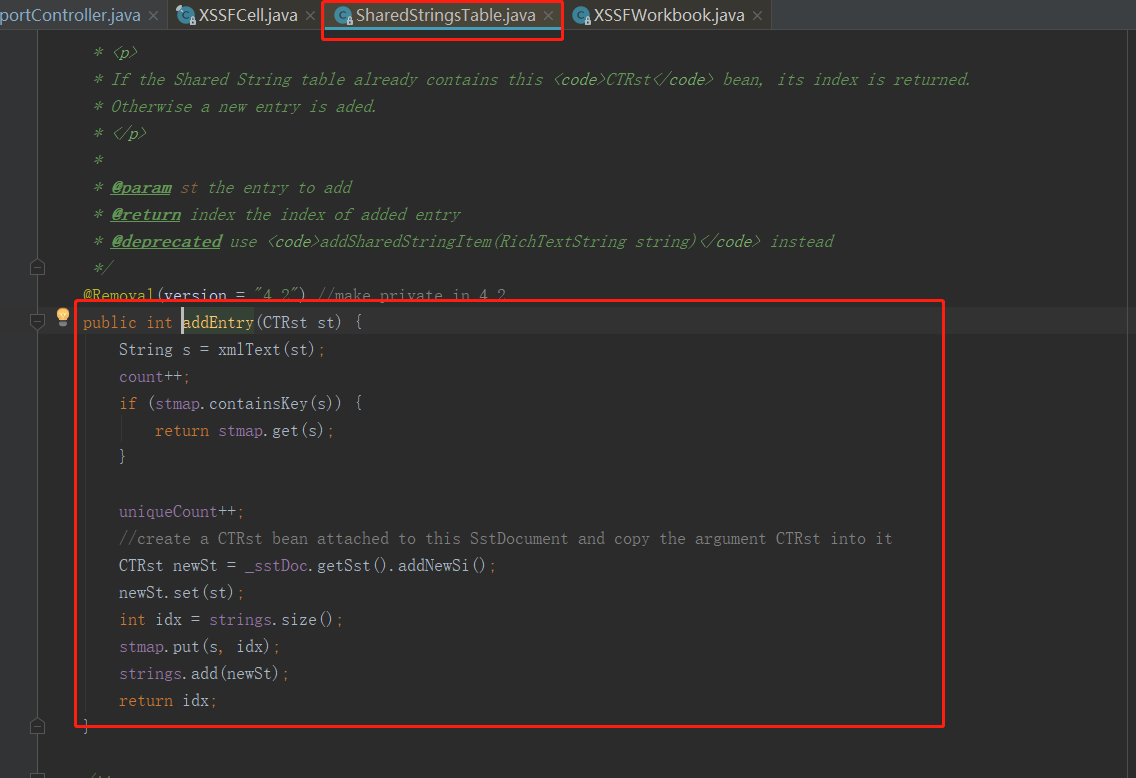The height and width of the screenshot is (778, 1136).
Task: Click the count++ statement
Action: [154, 377]
